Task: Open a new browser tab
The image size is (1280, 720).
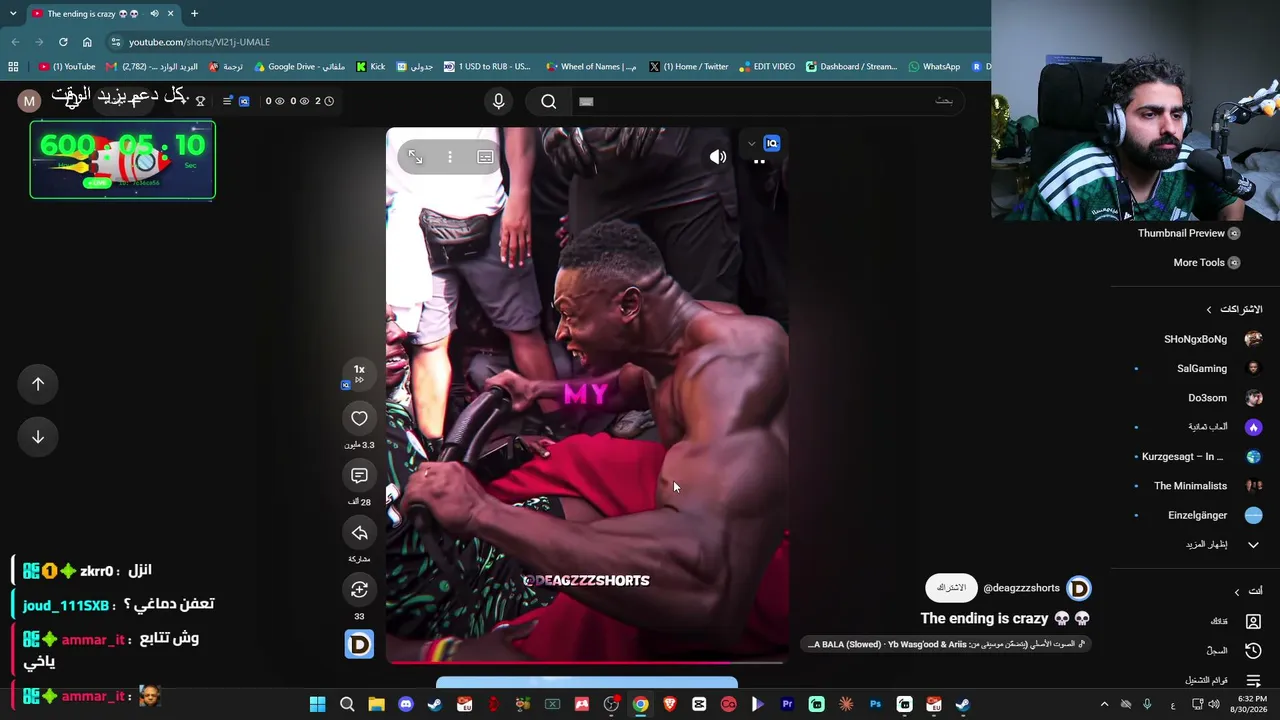Action: (194, 14)
